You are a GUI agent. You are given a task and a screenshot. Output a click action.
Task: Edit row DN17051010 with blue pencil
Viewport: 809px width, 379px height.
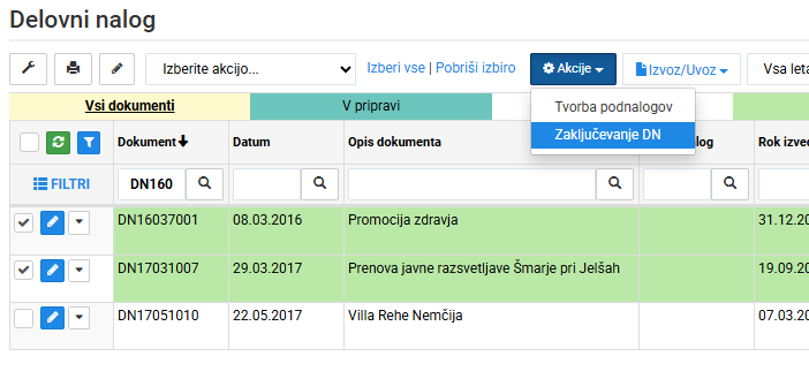52,318
